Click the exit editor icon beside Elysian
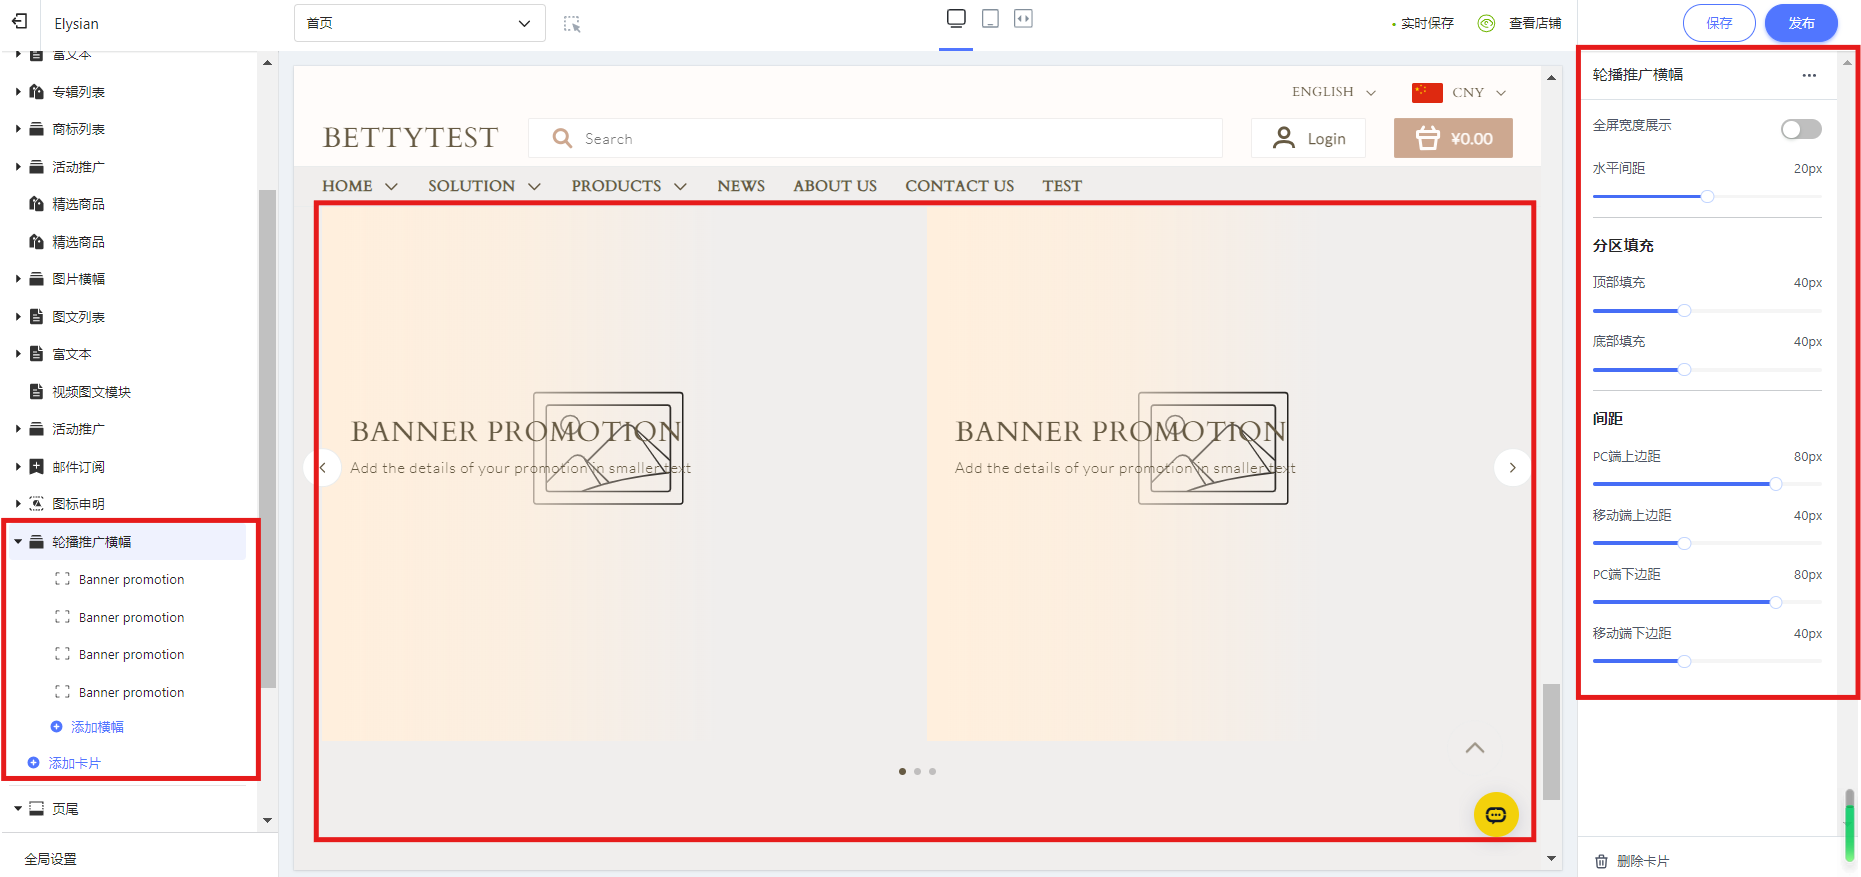Viewport: 1861px width, 877px height. click(x=20, y=22)
